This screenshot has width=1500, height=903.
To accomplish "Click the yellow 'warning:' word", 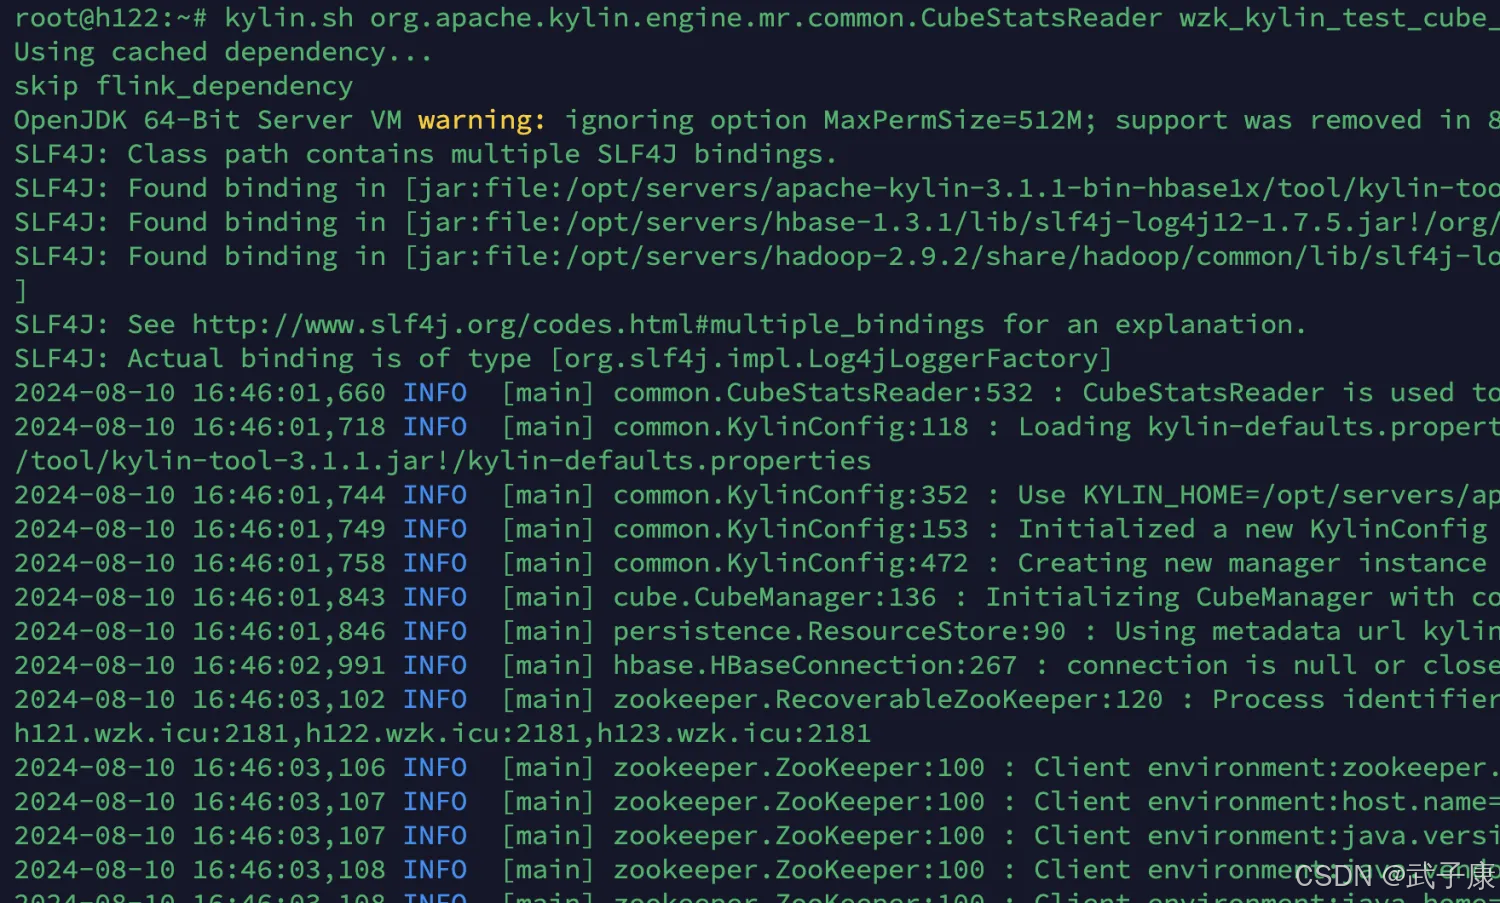I will coord(482,120).
